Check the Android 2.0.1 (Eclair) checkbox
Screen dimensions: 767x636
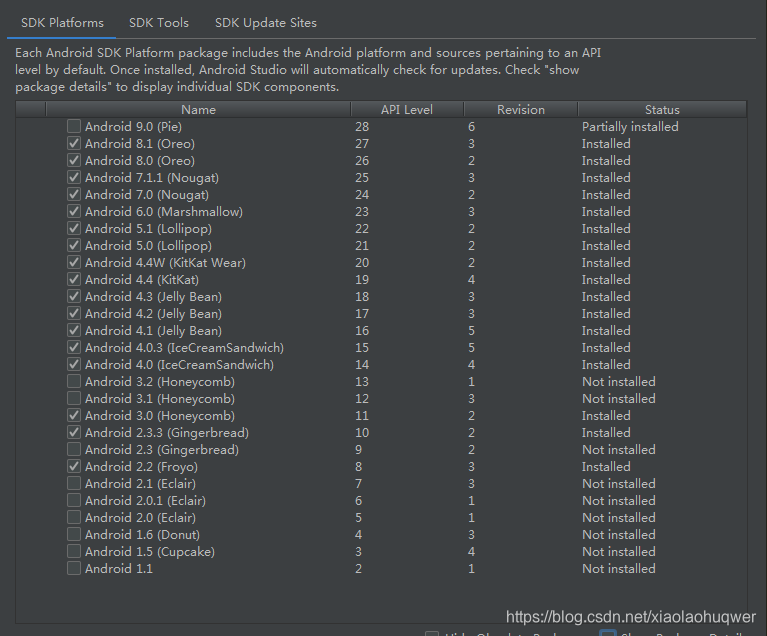pyautogui.click(x=74, y=500)
